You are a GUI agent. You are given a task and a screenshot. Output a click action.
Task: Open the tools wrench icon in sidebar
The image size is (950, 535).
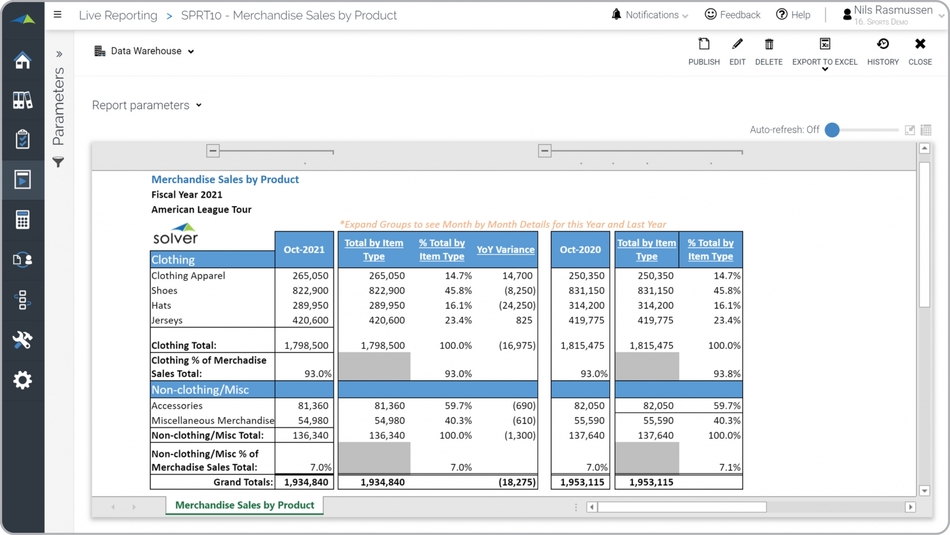tap(22, 340)
